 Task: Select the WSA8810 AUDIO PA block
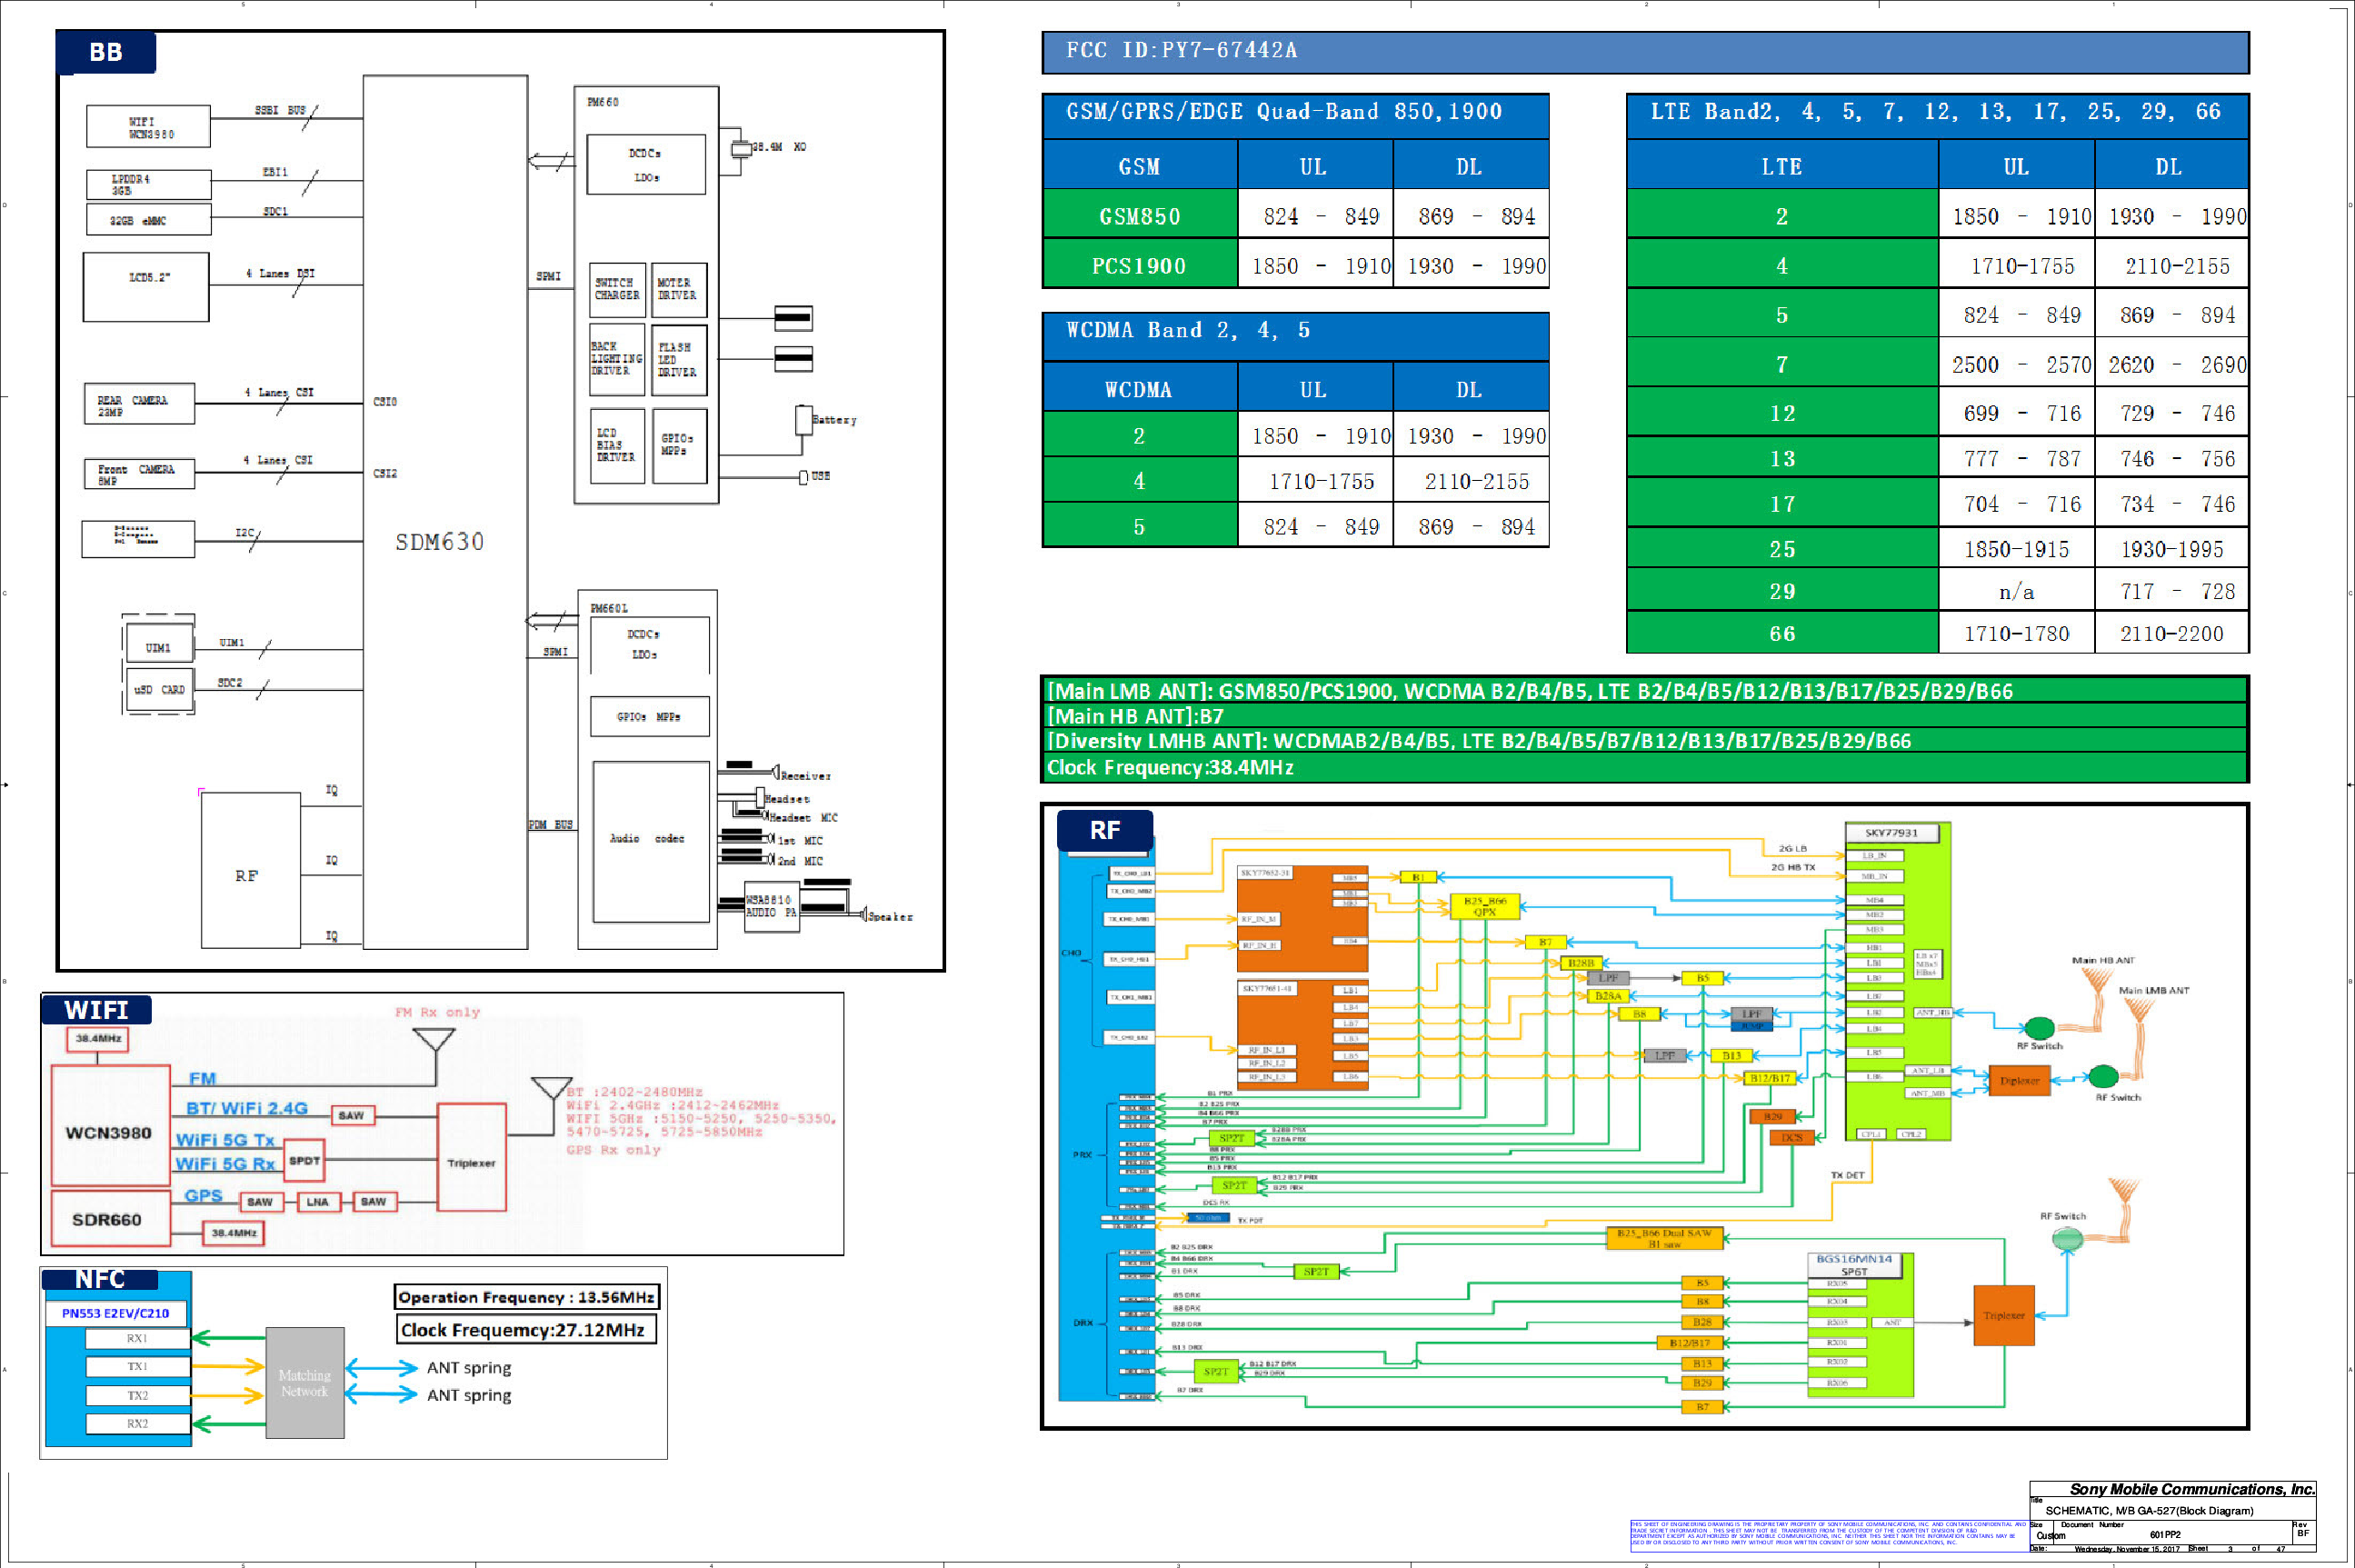pos(772,906)
